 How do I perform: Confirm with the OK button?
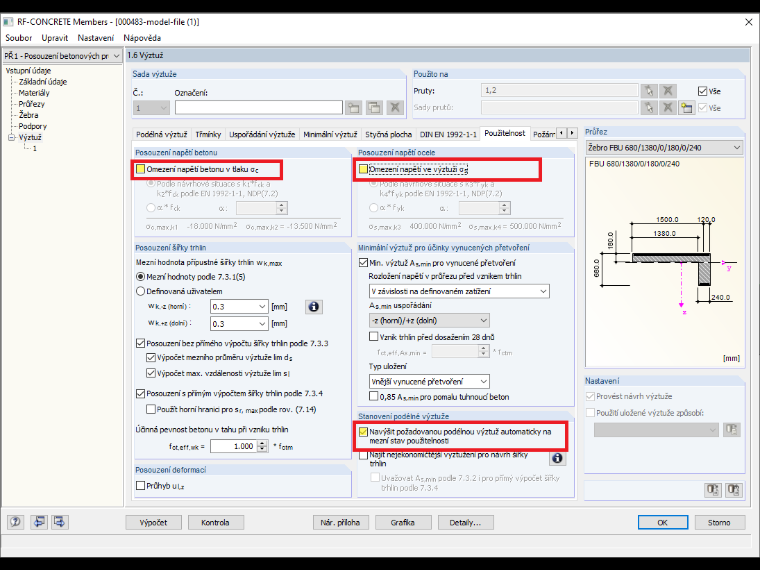tap(663, 522)
